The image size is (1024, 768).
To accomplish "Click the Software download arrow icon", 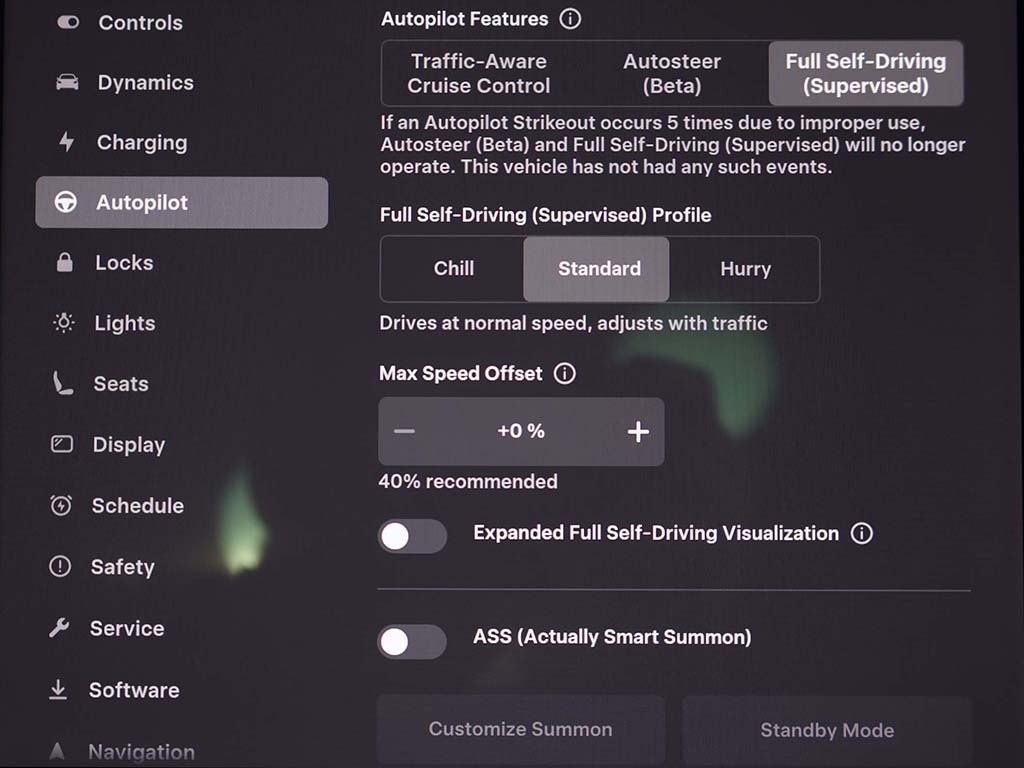I will (x=59, y=690).
